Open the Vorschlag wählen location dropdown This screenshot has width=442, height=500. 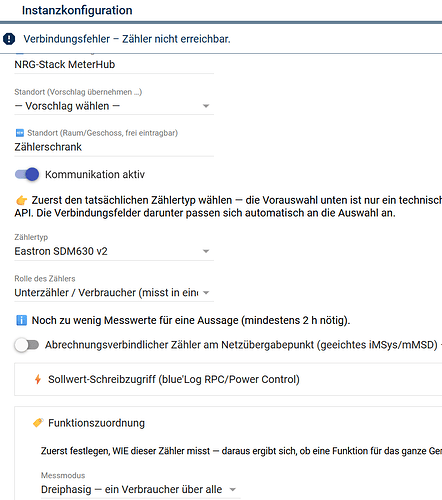[x=114, y=106]
